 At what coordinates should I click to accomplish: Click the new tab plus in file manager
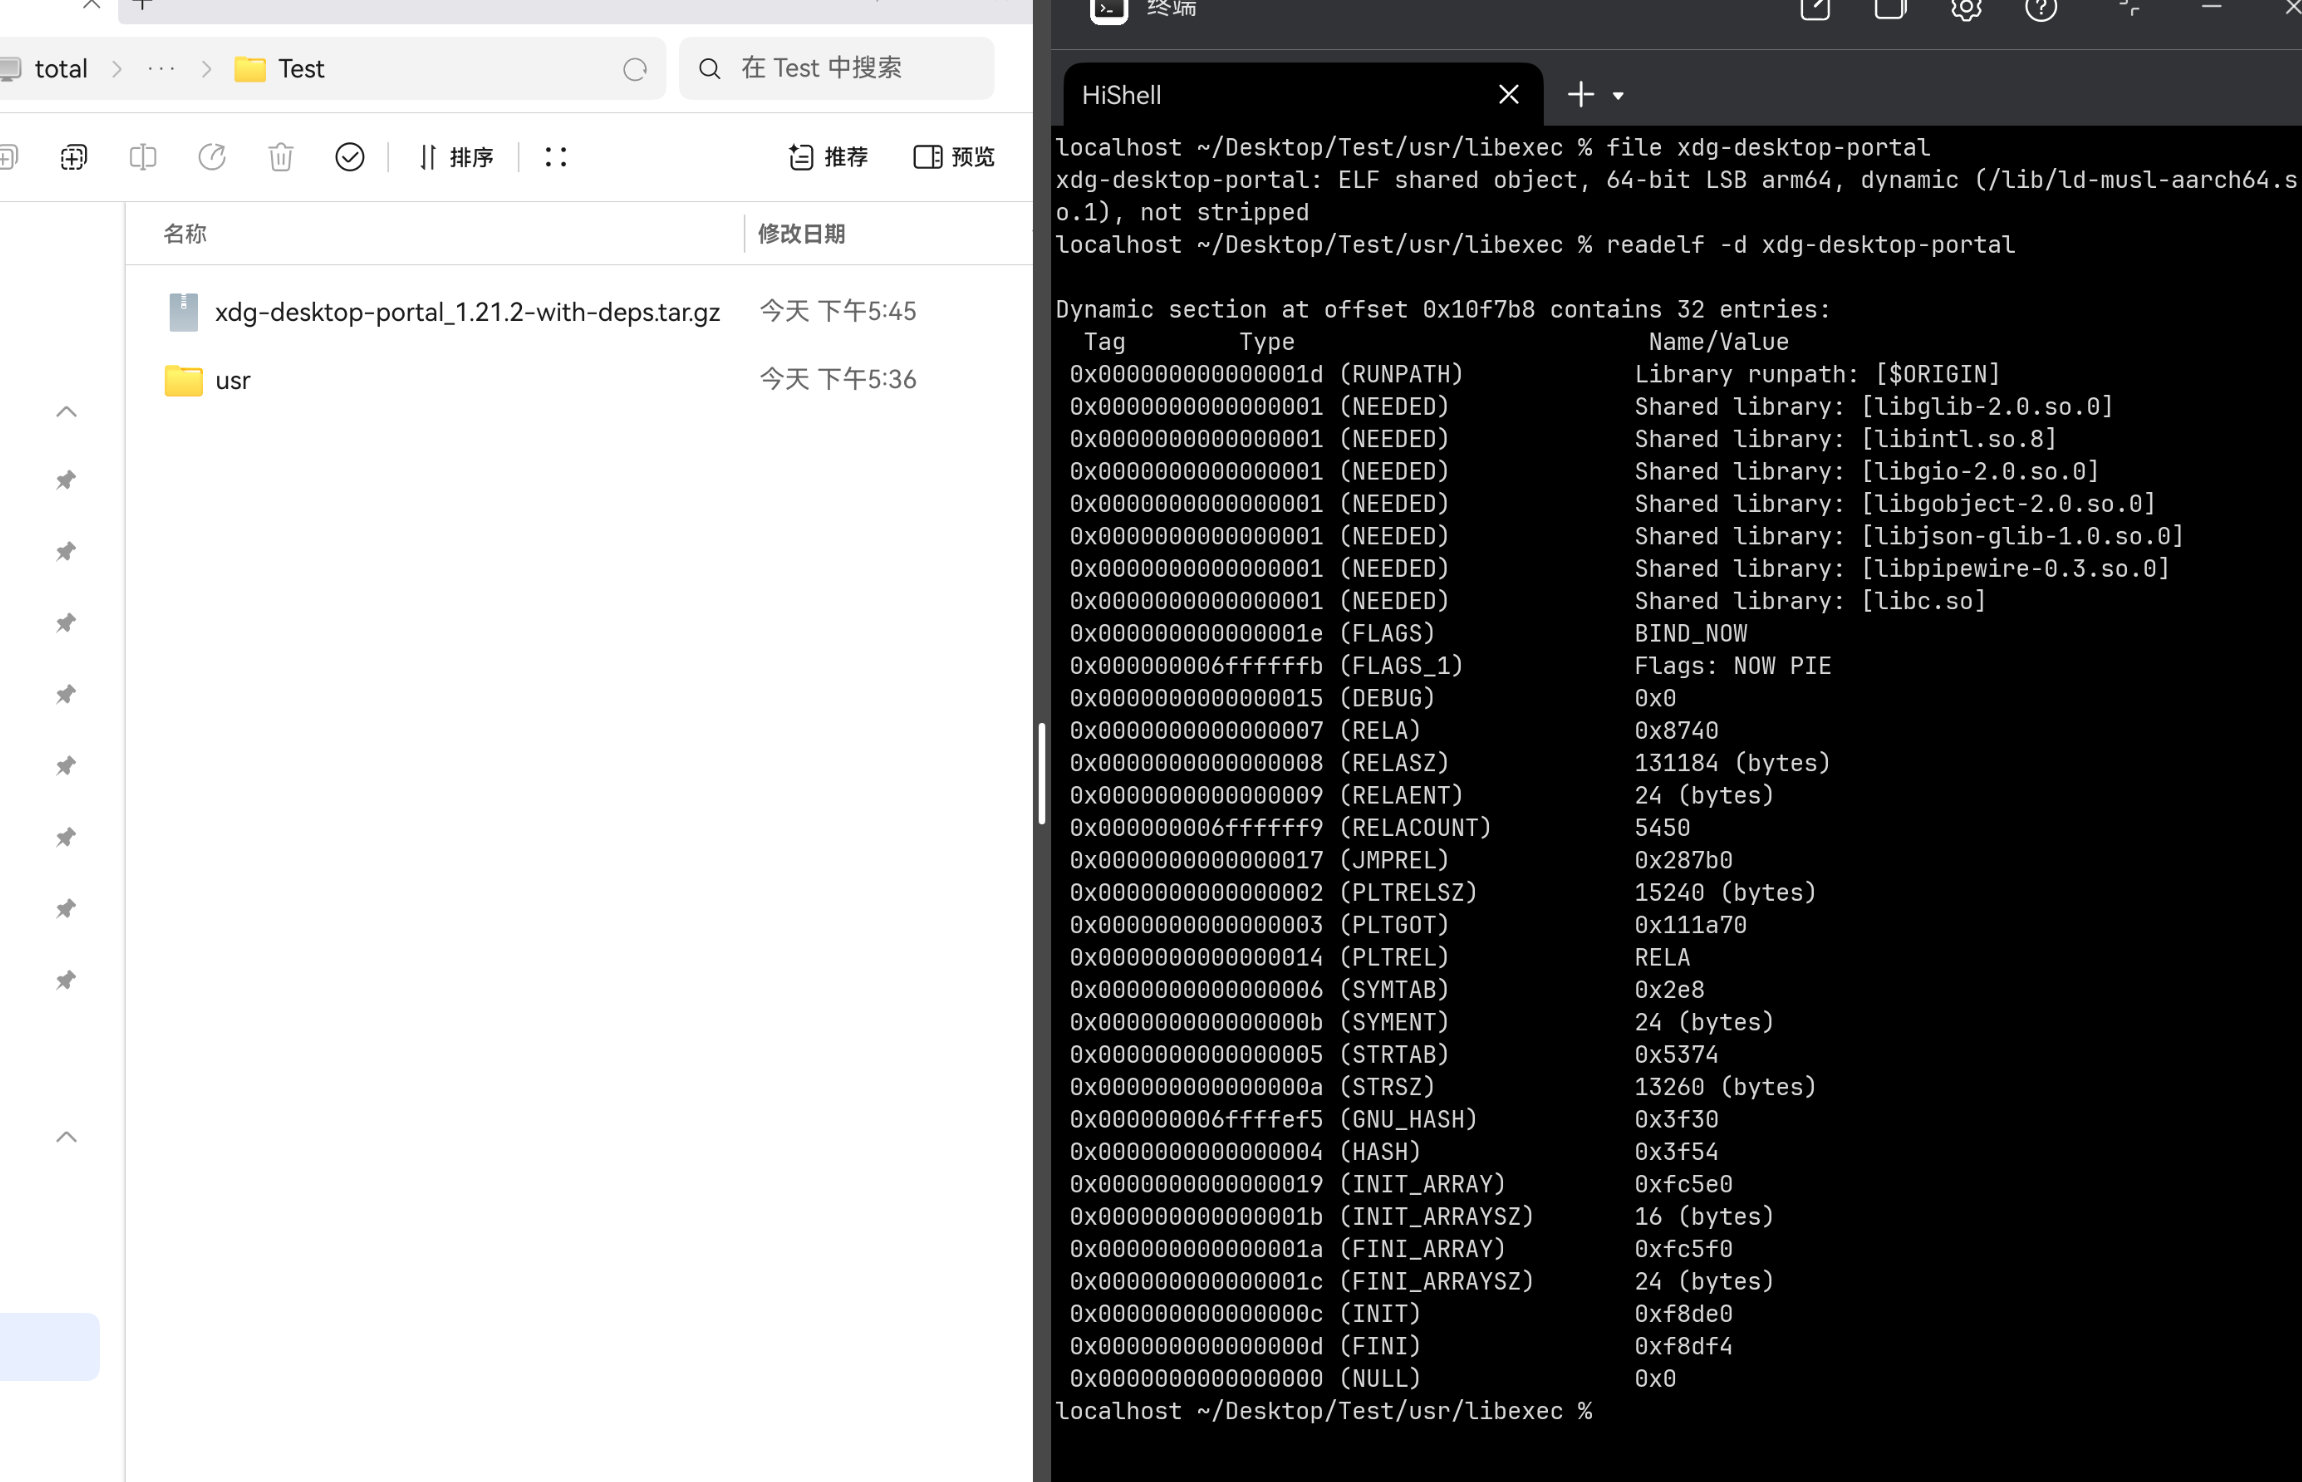click(142, 4)
